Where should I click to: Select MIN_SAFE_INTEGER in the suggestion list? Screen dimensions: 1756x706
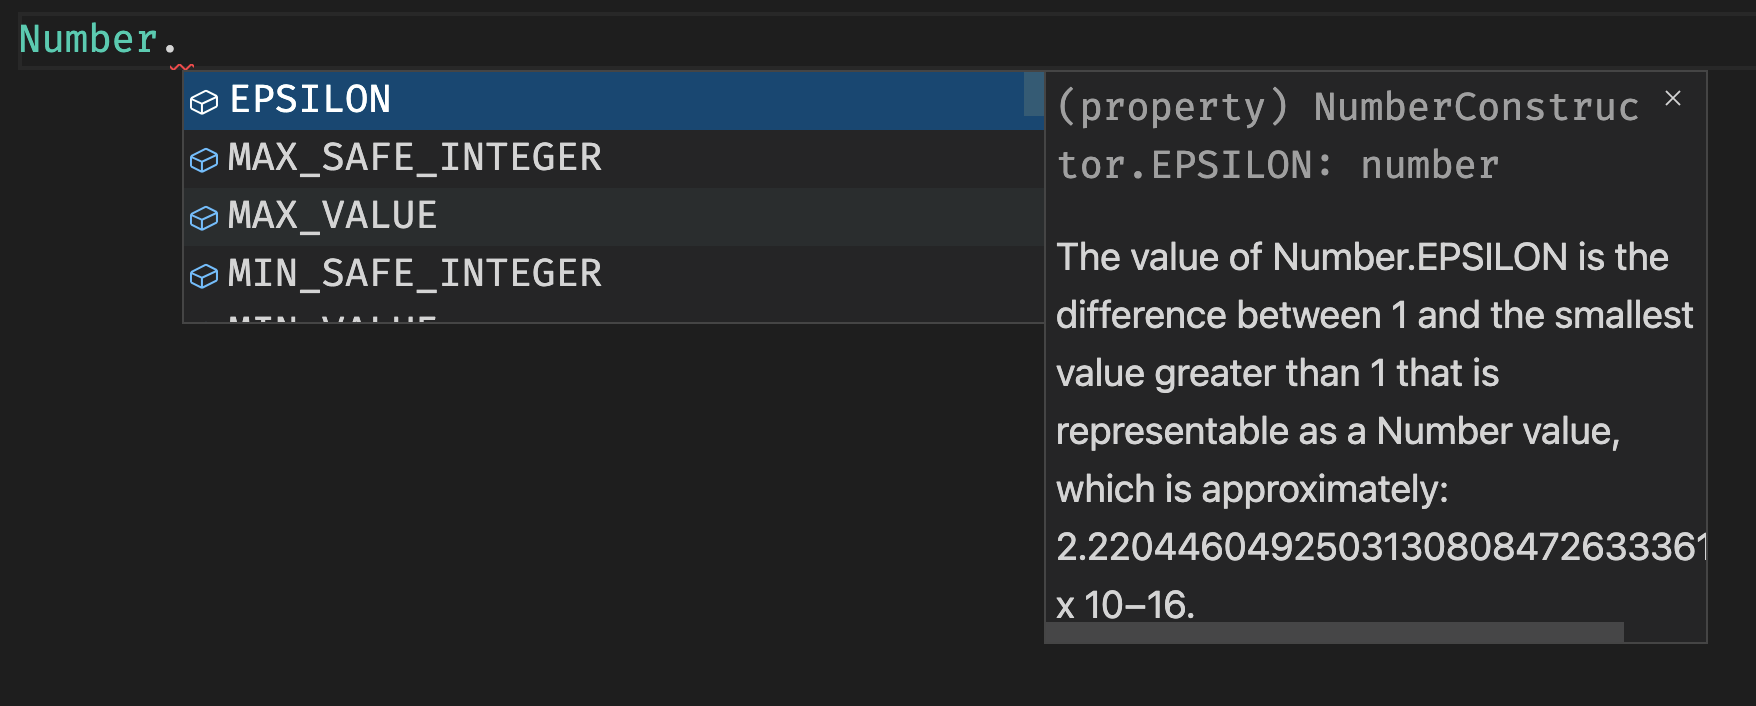click(613, 275)
